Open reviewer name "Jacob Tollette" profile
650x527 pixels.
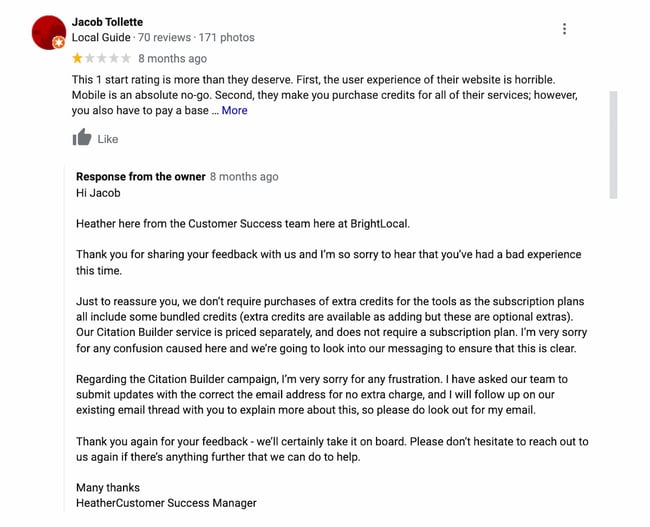(x=107, y=22)
